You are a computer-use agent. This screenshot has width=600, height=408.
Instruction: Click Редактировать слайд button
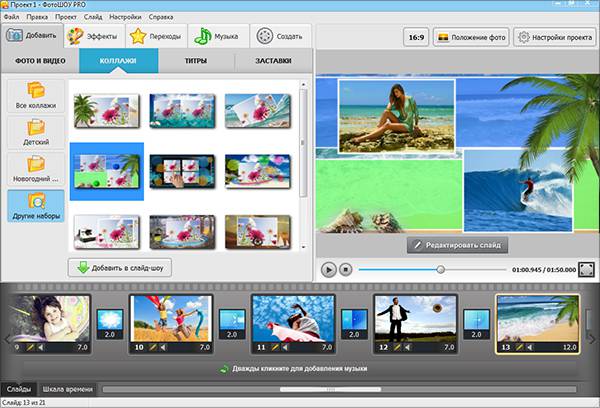pyautogui.click(x=457, y=245)
